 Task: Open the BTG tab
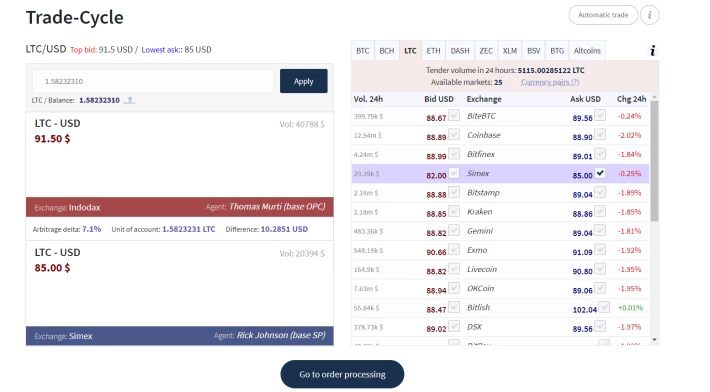[x=557, y=51]
